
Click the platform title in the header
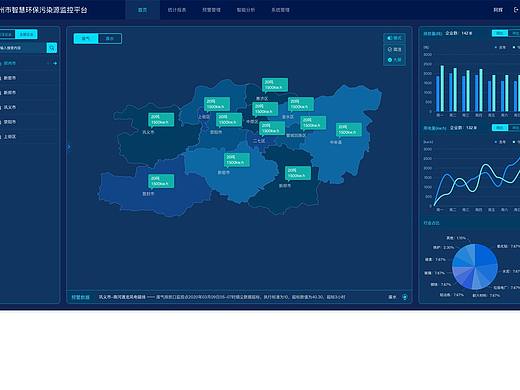pos(44,10)
